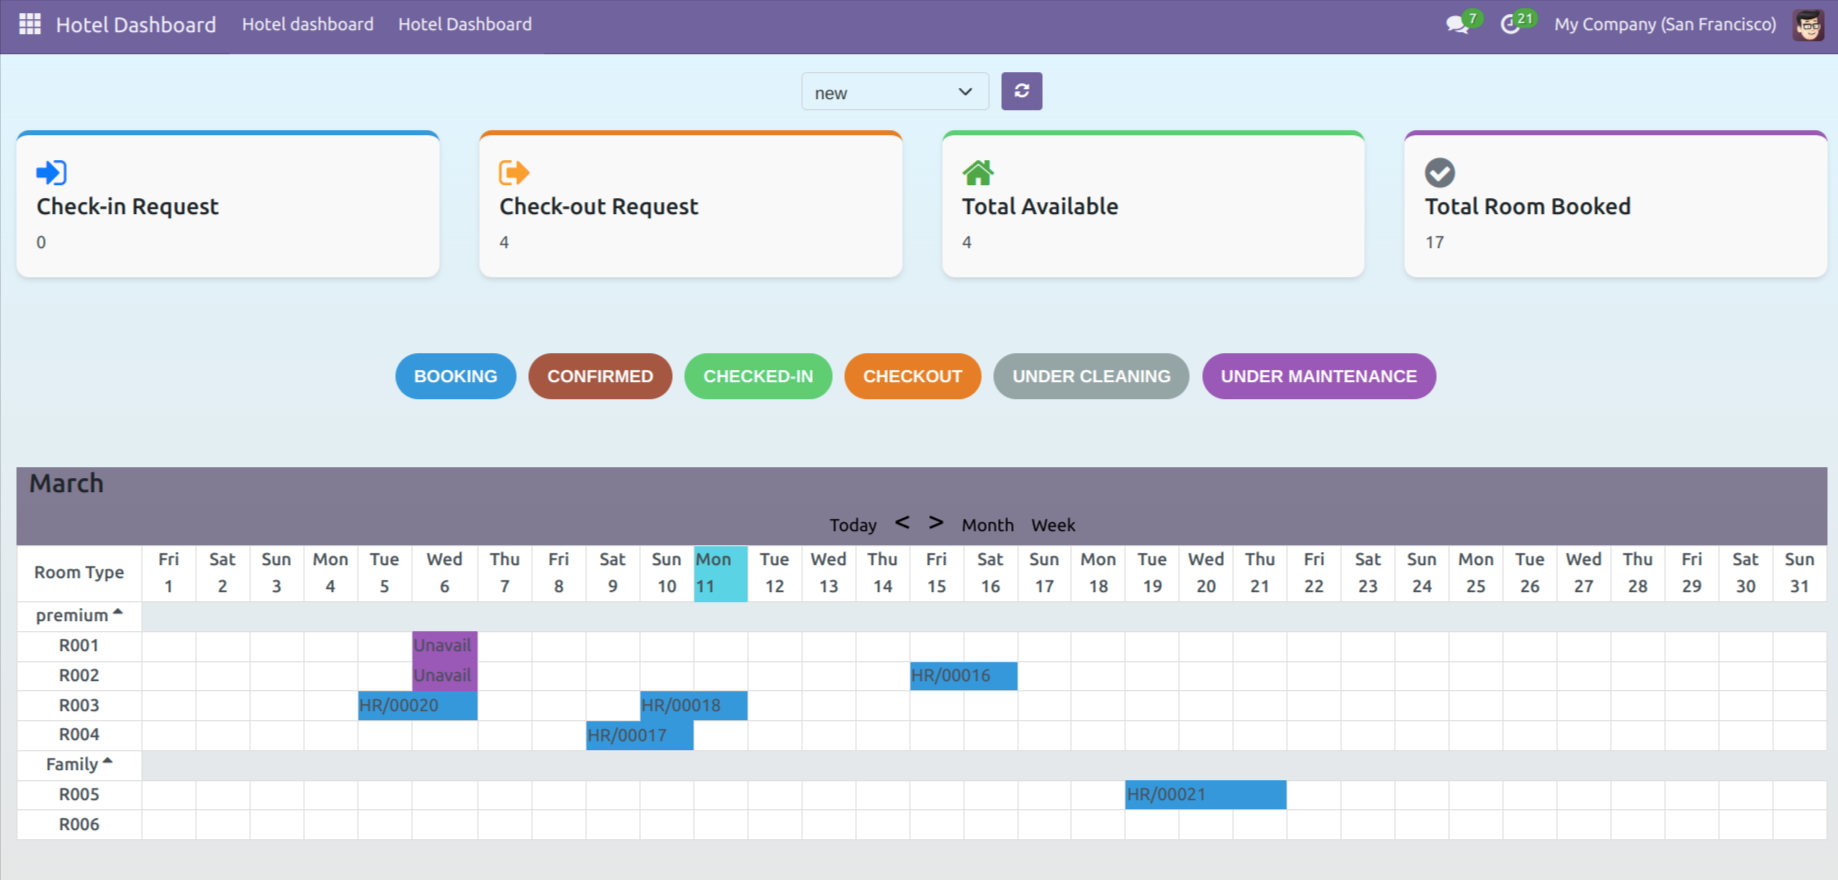
Task: Click the Check-in Request arrow icon
Action: pyautogui.click(x=51, y=173)
